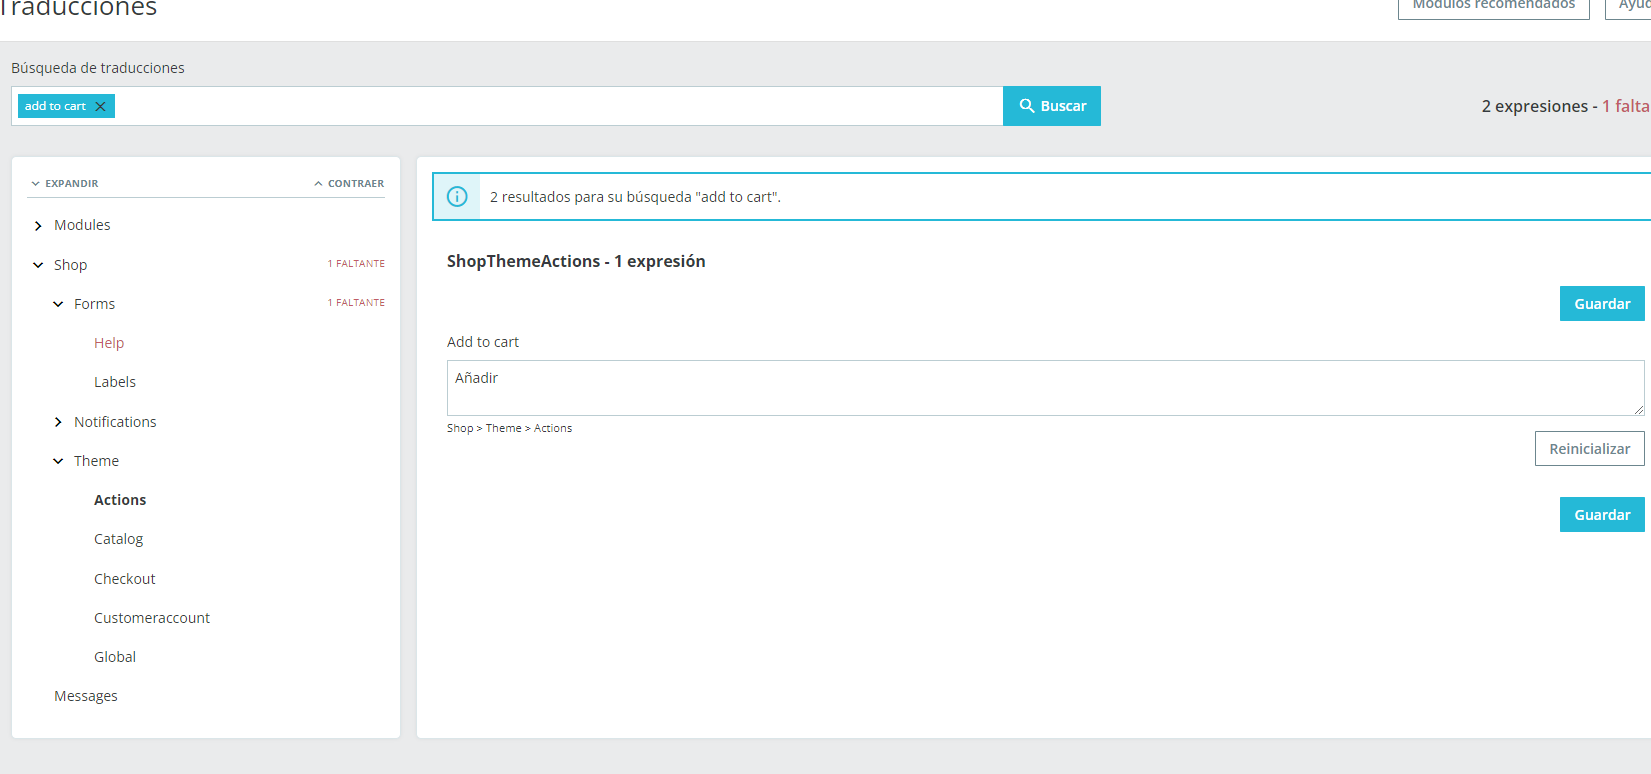
Task: Collapse all tree items with Contraer
Action: tap(349, 184)
